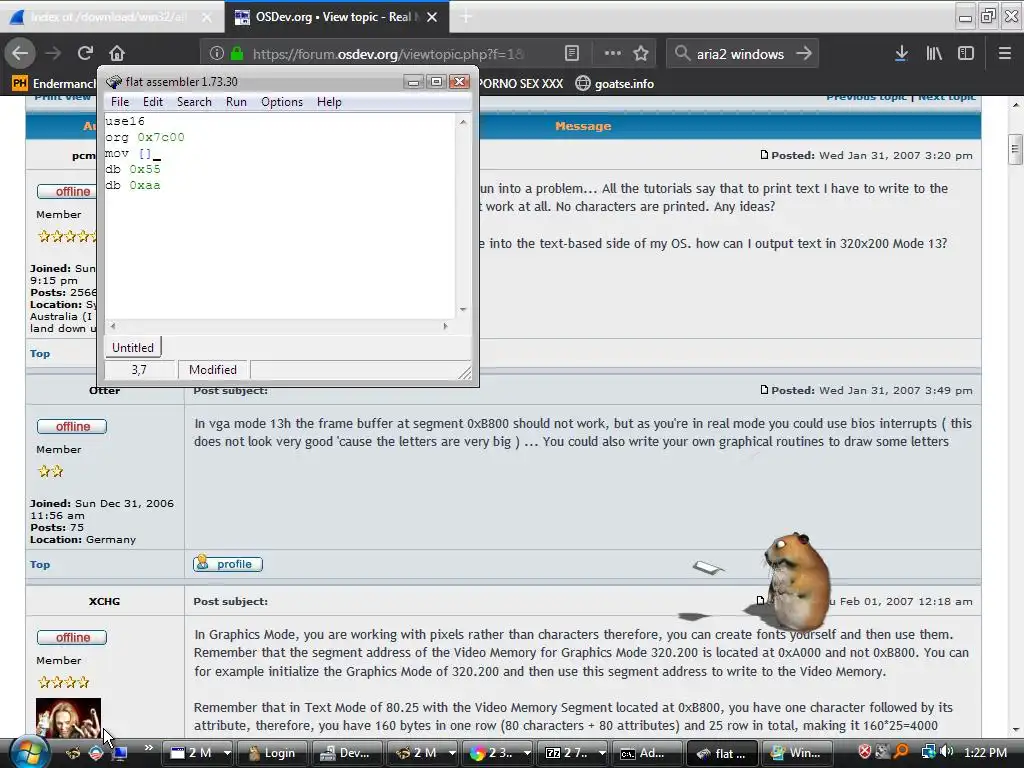
Task: Toggle reader view in the address bar
Action: 571,54
